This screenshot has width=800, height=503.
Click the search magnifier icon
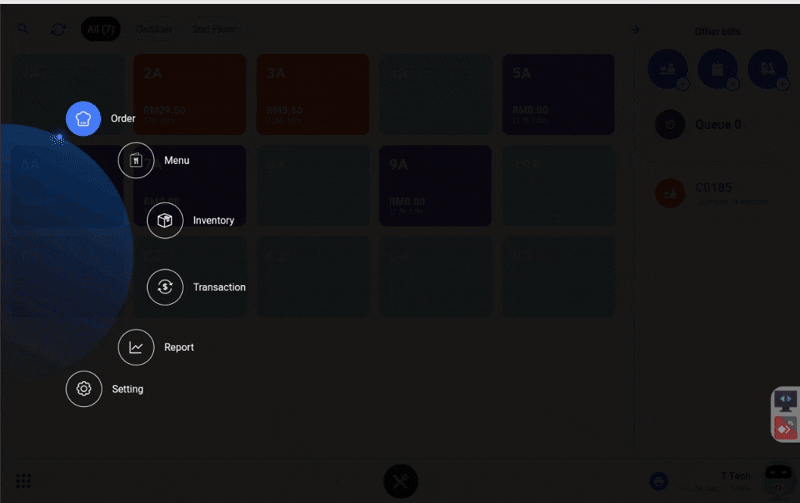click(x=23, y=29)
